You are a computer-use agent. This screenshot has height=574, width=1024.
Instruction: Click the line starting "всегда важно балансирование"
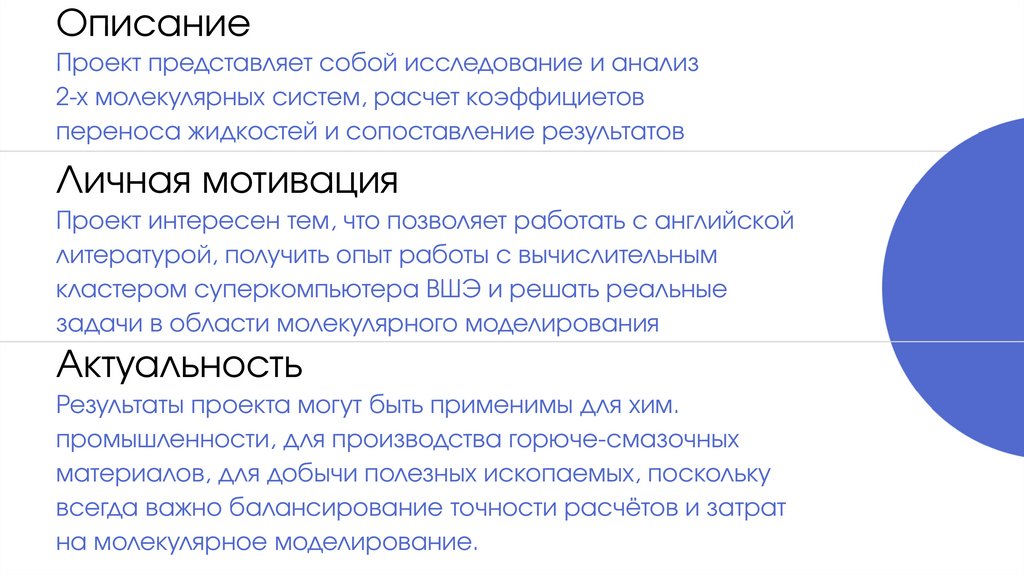point(421,507)
